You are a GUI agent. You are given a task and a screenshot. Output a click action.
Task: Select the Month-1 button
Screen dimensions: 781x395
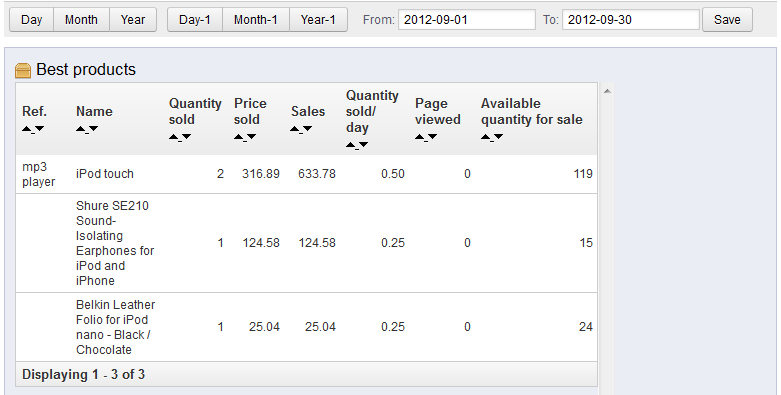click(256, 20)
